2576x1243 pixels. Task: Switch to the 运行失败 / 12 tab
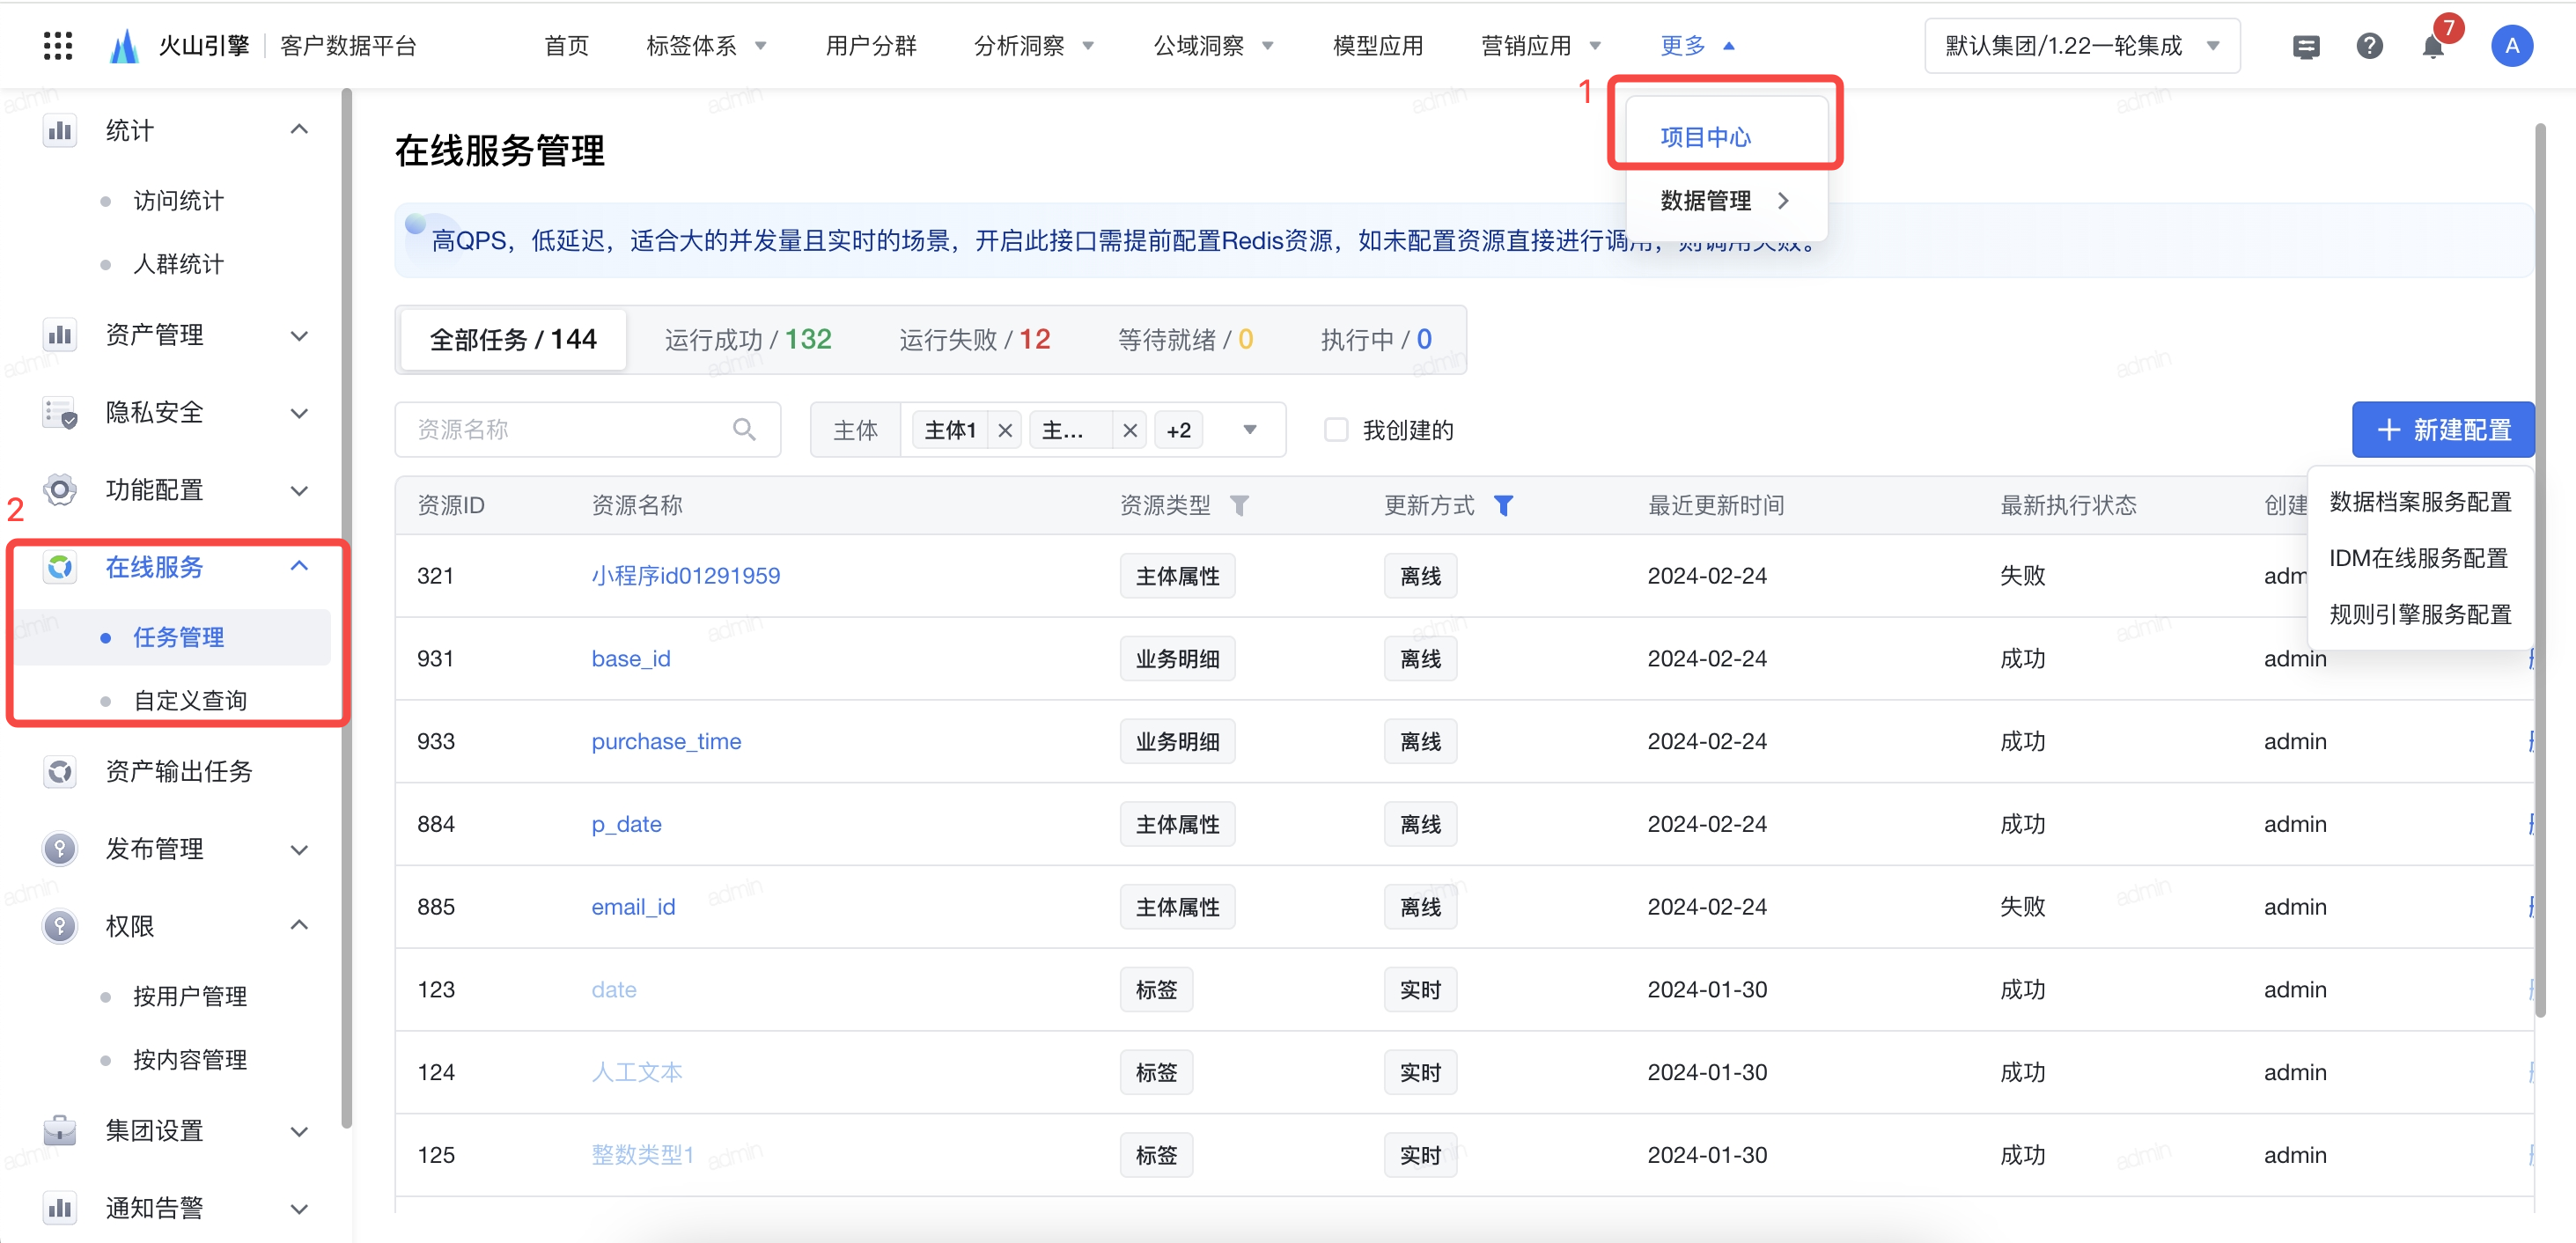click(975, 340)
